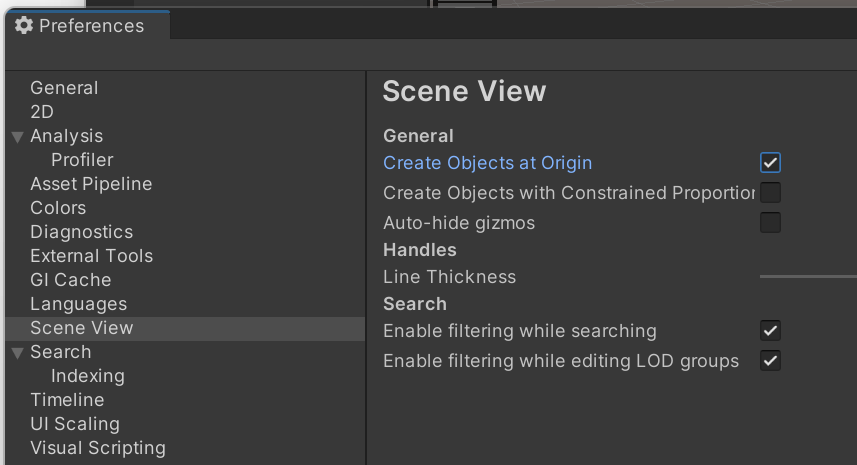
Task: Enable Auto-hide gizmos checkbox
Action: tap(770, 223)
